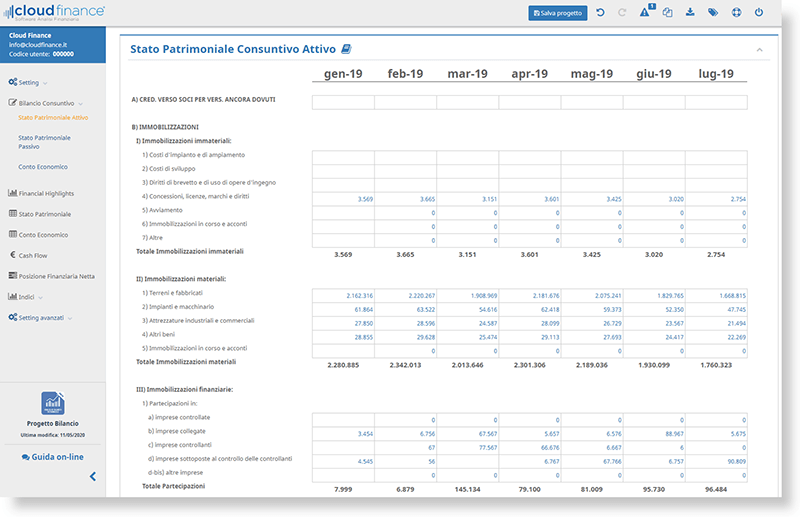
Task: Open Stato Patrimoniale table report in sidebar
Action: (x=45, y=214)
